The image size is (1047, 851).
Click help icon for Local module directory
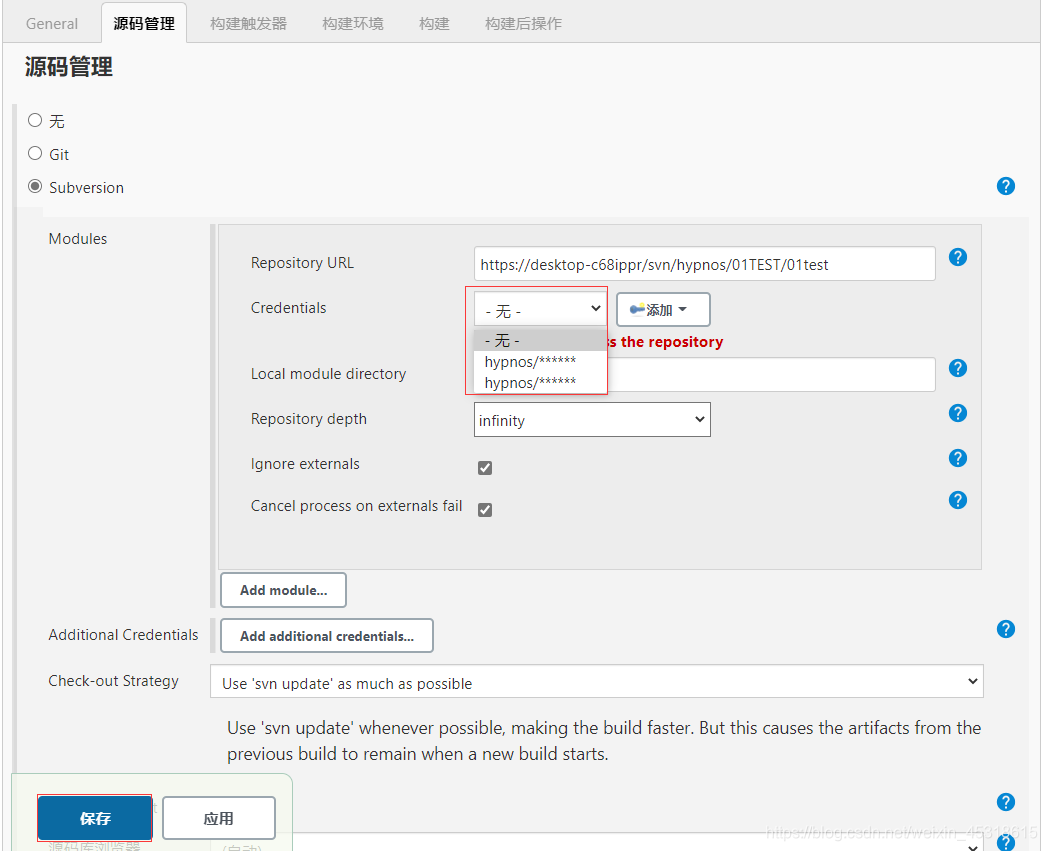958,368
